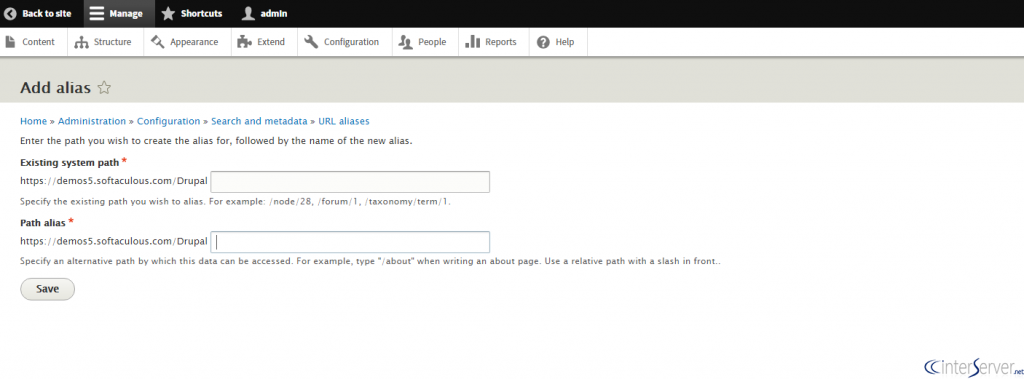
Task: Click the Extend puzzle piece icon
Action: [x=244, y=42]
